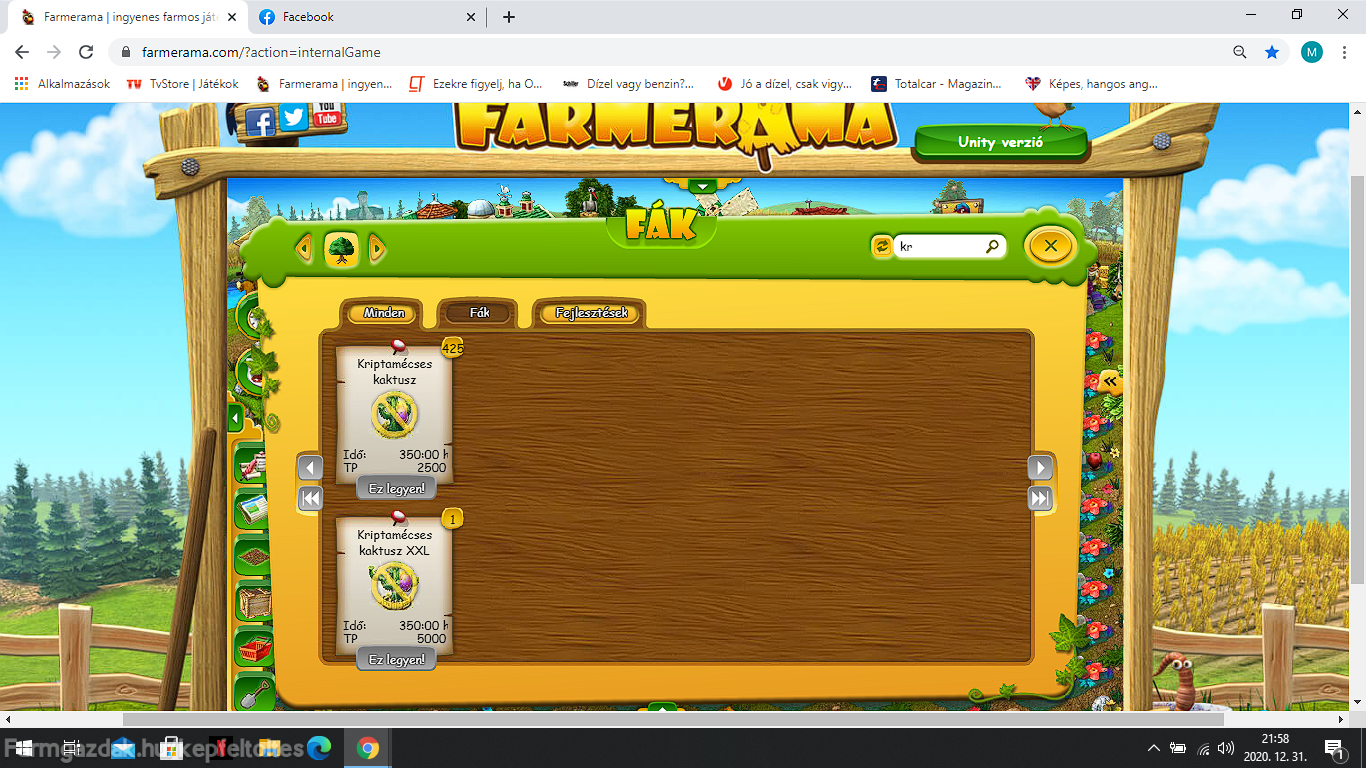
Task: Click the refresh icon beside search box
Action: pyautogui.click(x=881, y=246)
